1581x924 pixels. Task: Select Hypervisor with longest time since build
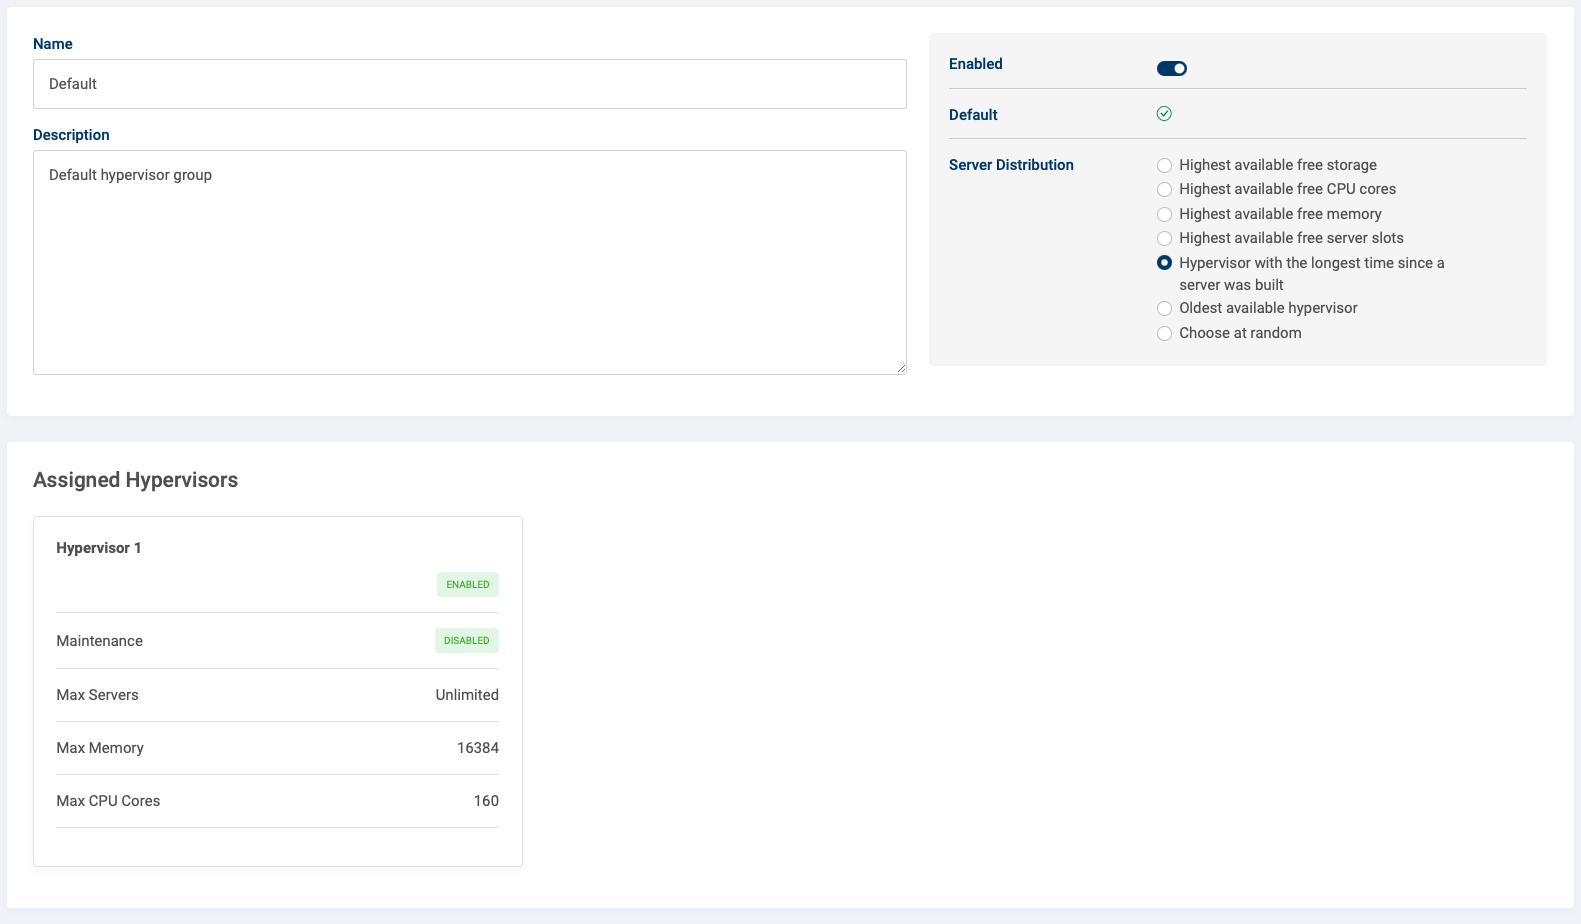tap(1164, 263)
